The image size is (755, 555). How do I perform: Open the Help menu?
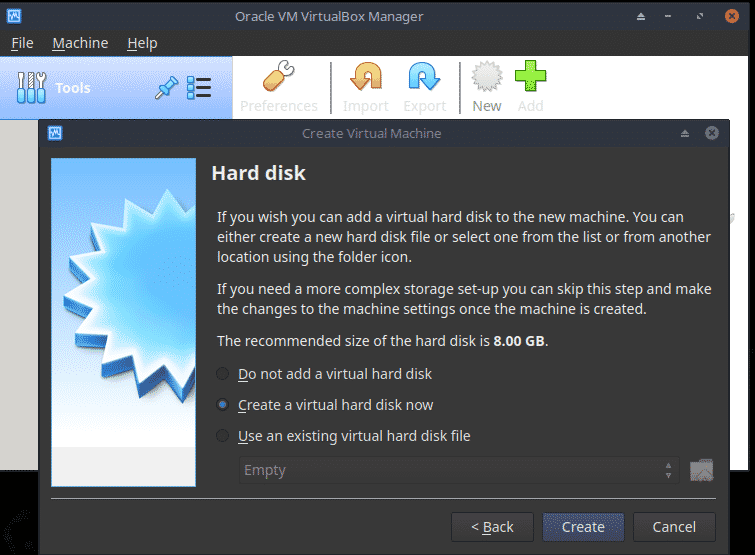(142, 43)
